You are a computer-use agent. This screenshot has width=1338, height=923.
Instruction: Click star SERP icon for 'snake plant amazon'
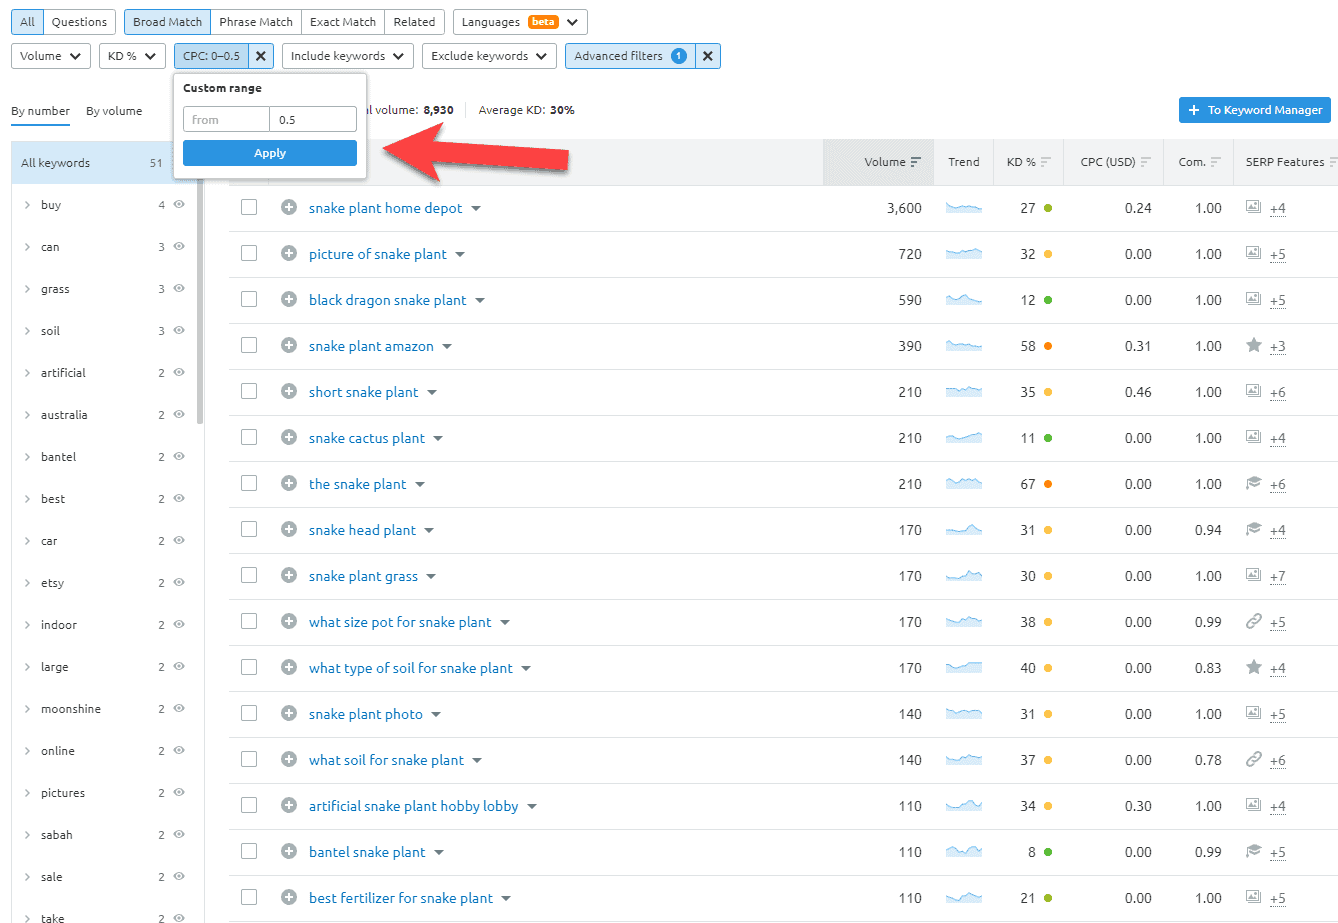coord(1253,345)
